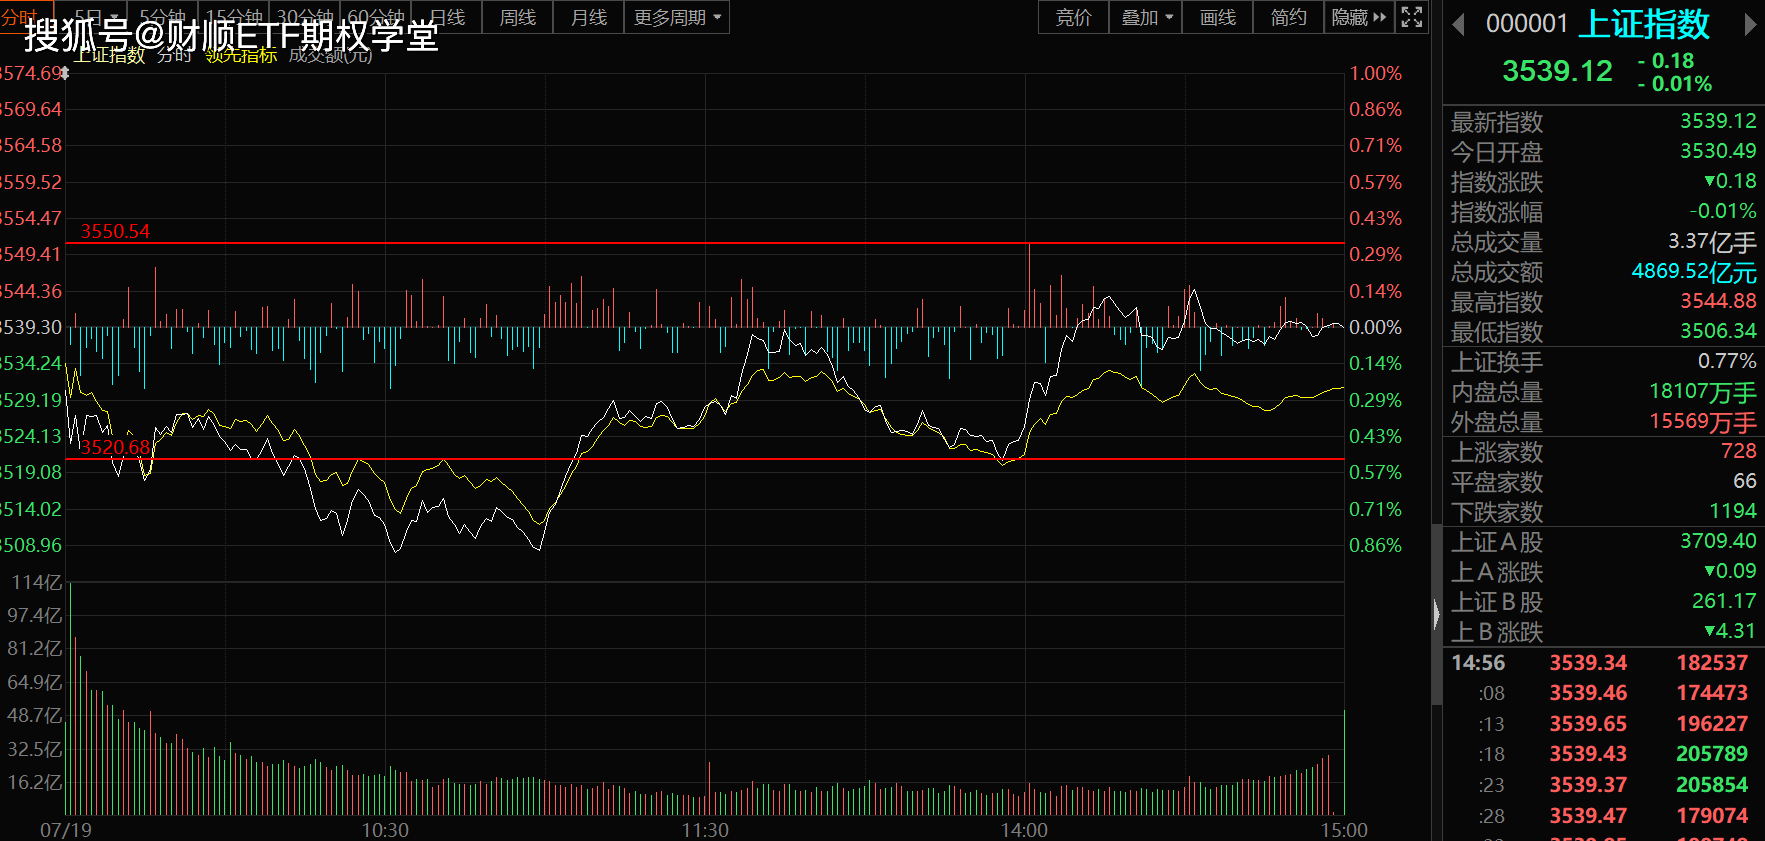Select the 成交额(元) volume legend label
The height and width of the screenshot is (841, 1765).
tap(330, 55)
